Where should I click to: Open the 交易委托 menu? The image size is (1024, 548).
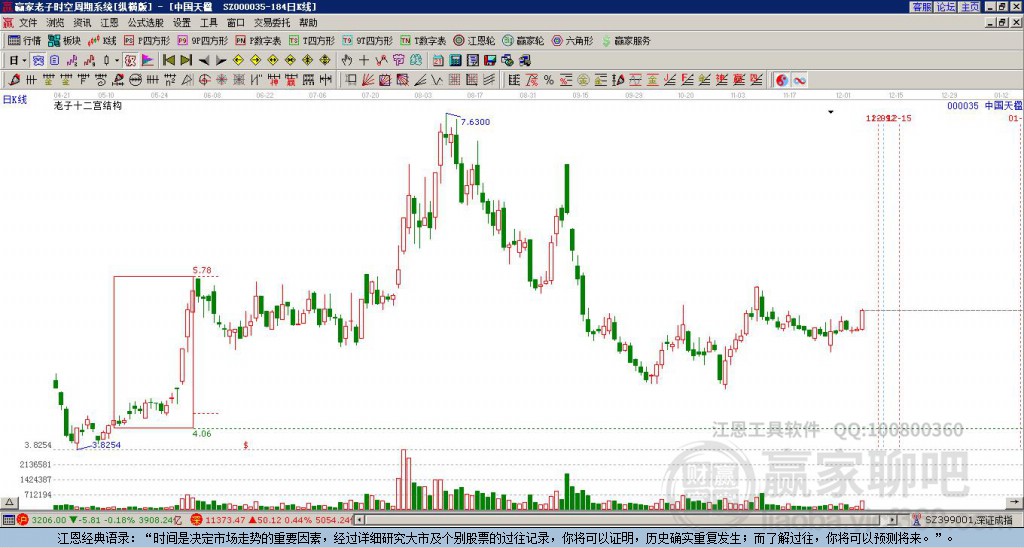(x=272, y=23)
